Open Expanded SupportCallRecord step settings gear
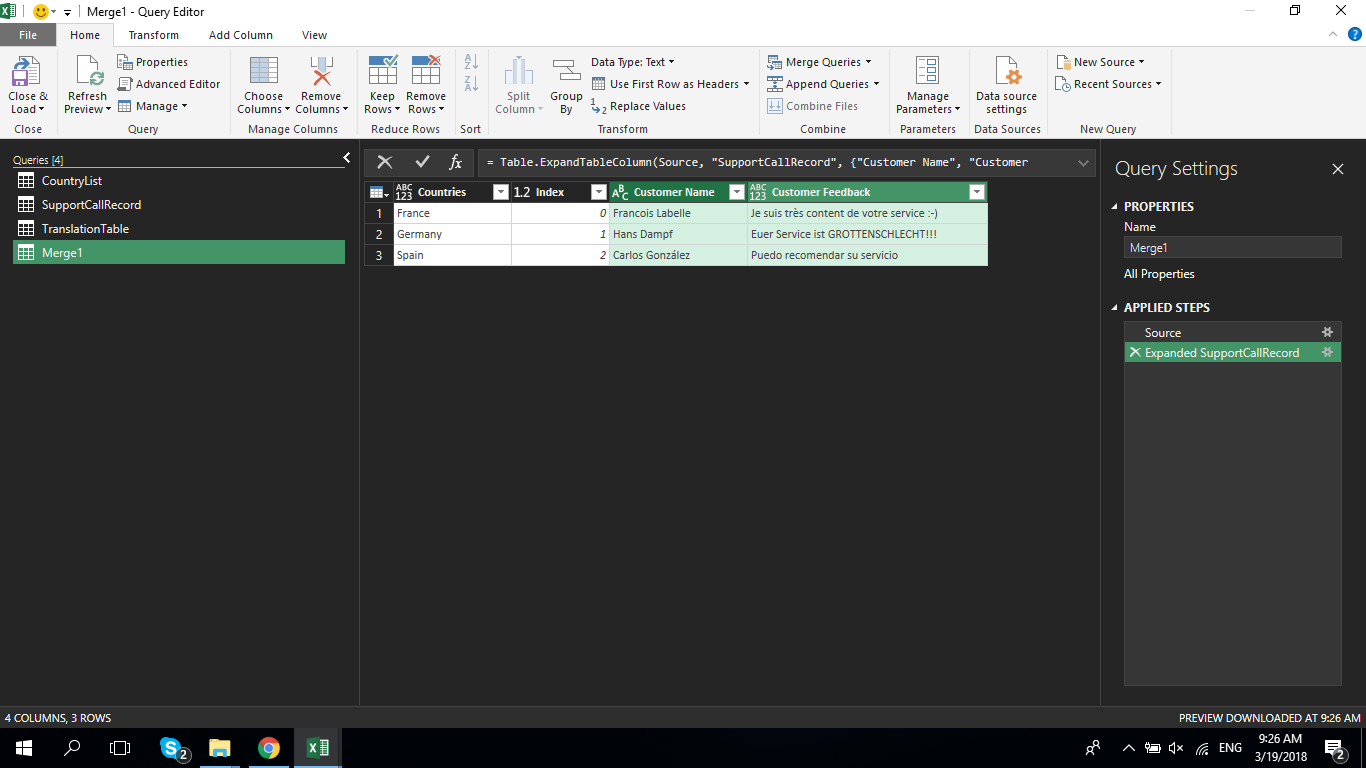Image resolution: width=1366 pixels, height=768 pixels. coord(1327,352)
